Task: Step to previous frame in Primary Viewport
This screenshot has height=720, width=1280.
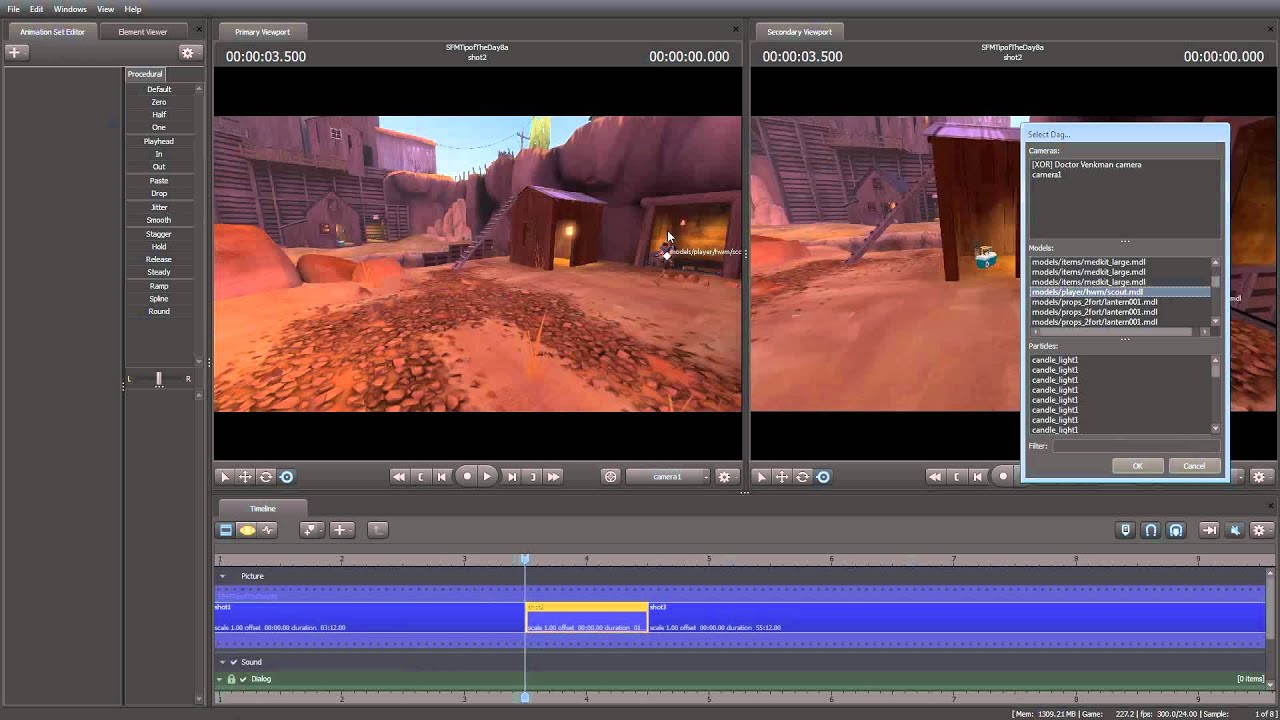Action: (442, 477)
